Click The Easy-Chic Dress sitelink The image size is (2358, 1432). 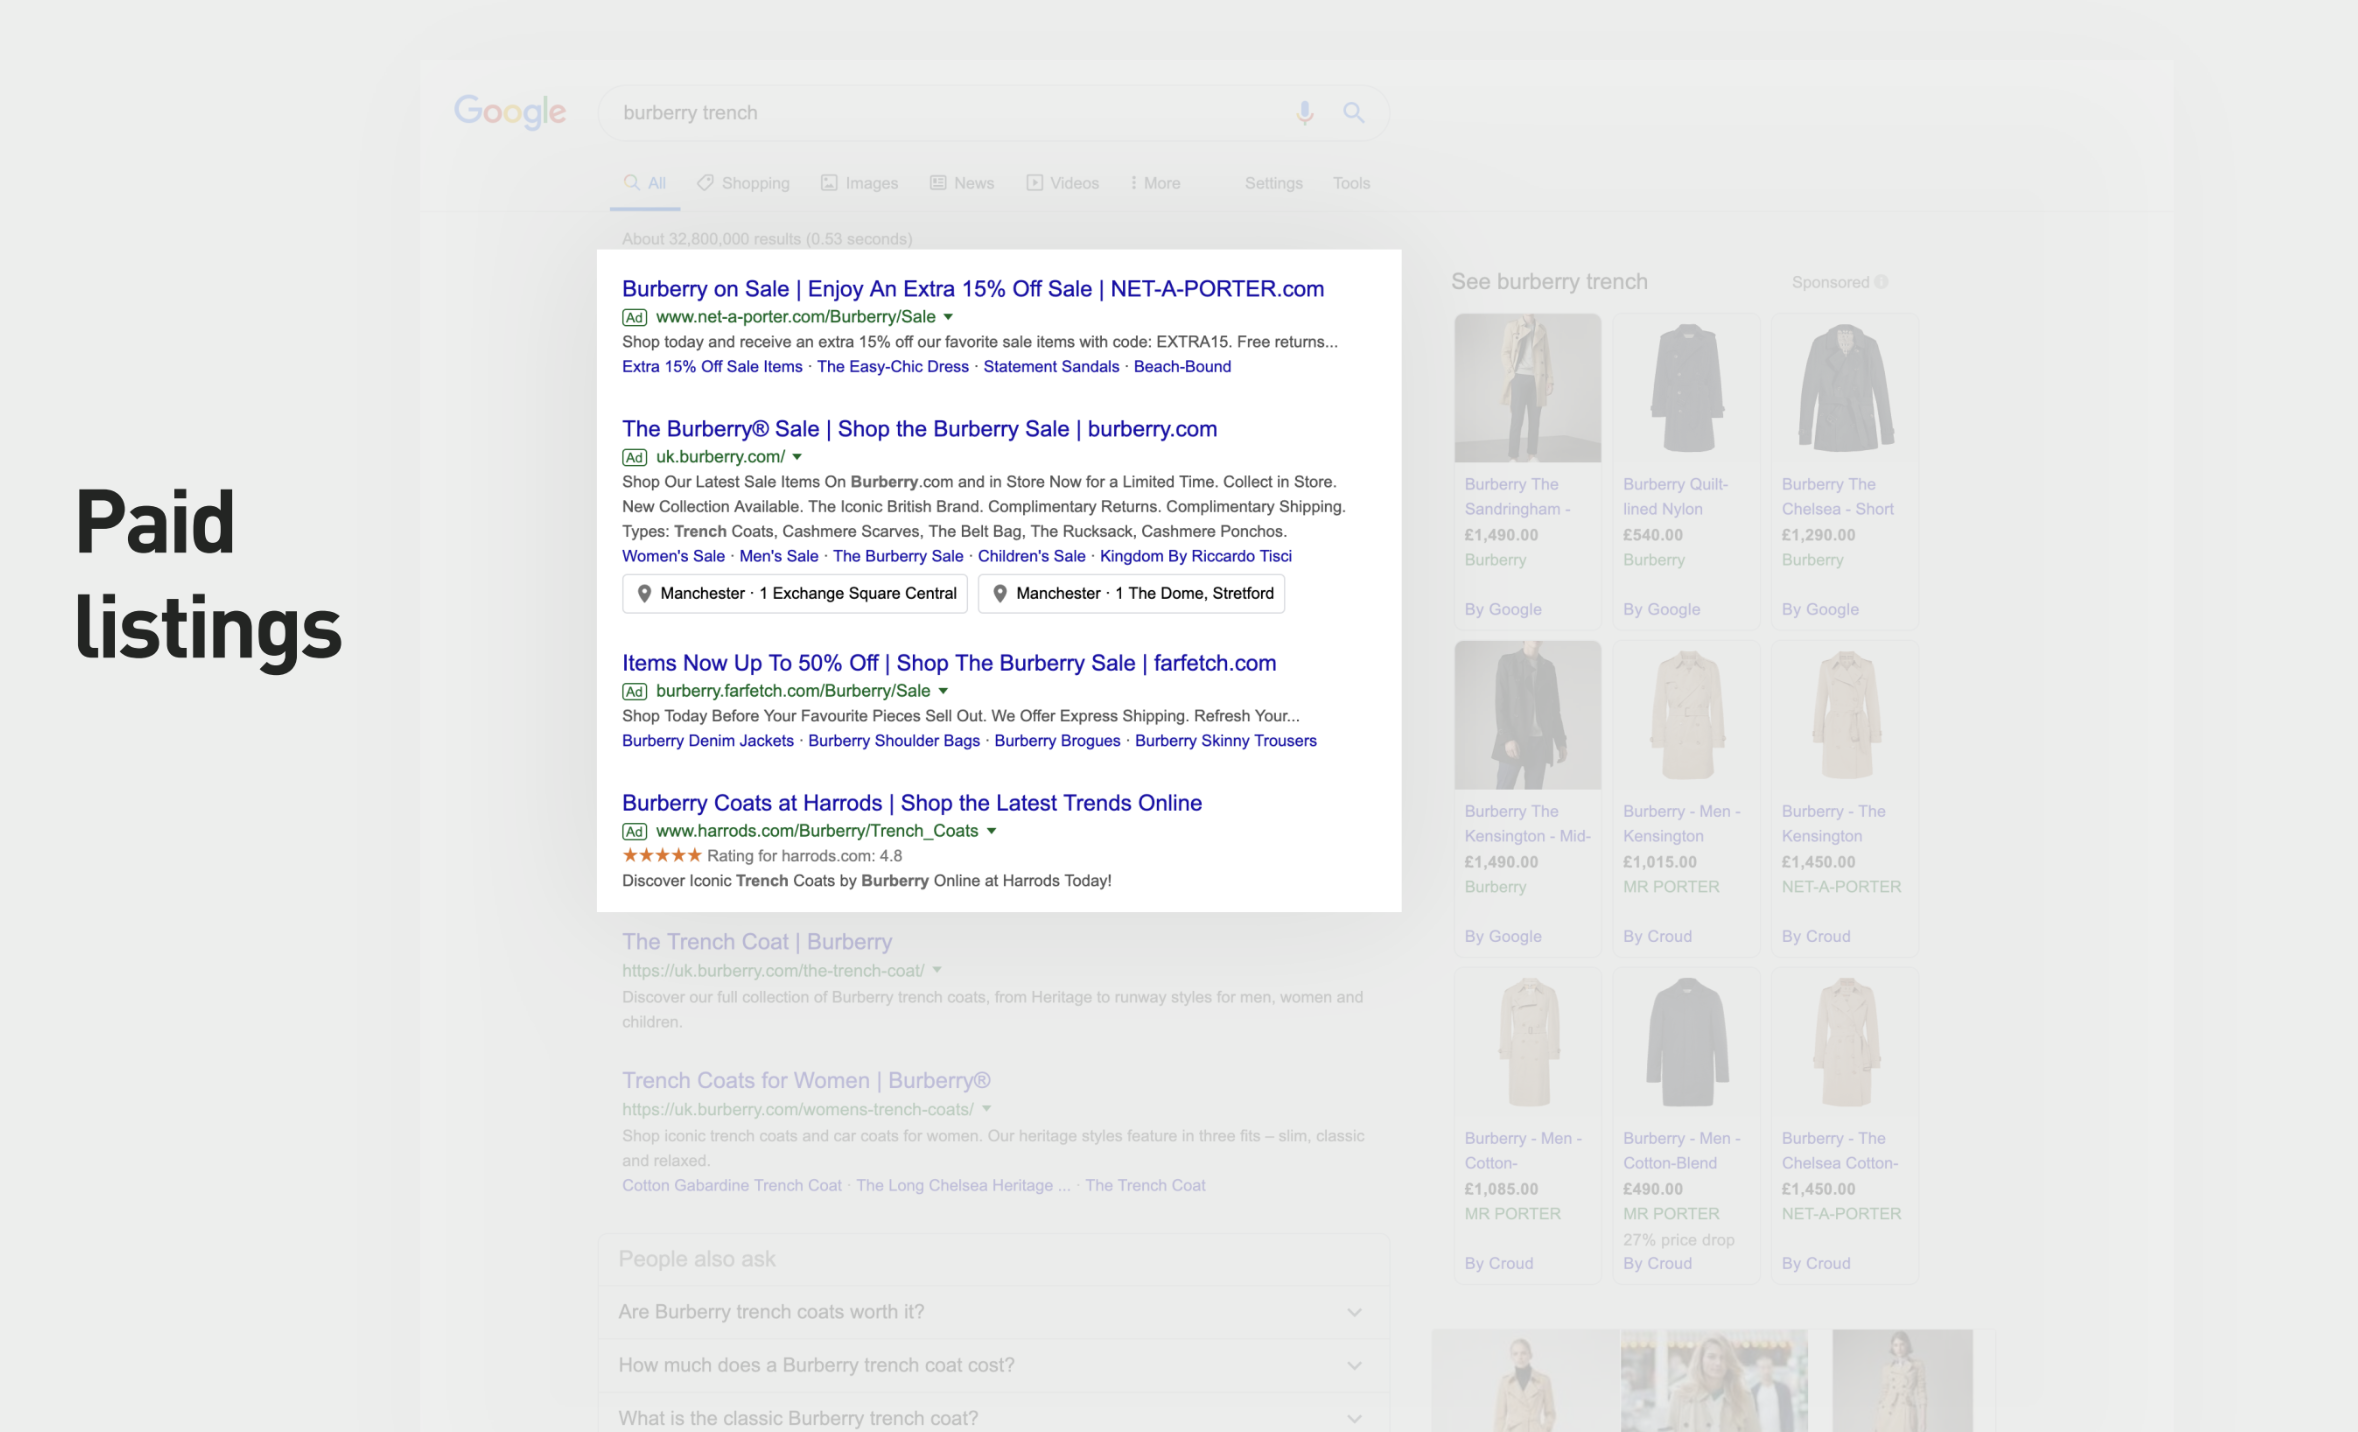coord(893,367)
